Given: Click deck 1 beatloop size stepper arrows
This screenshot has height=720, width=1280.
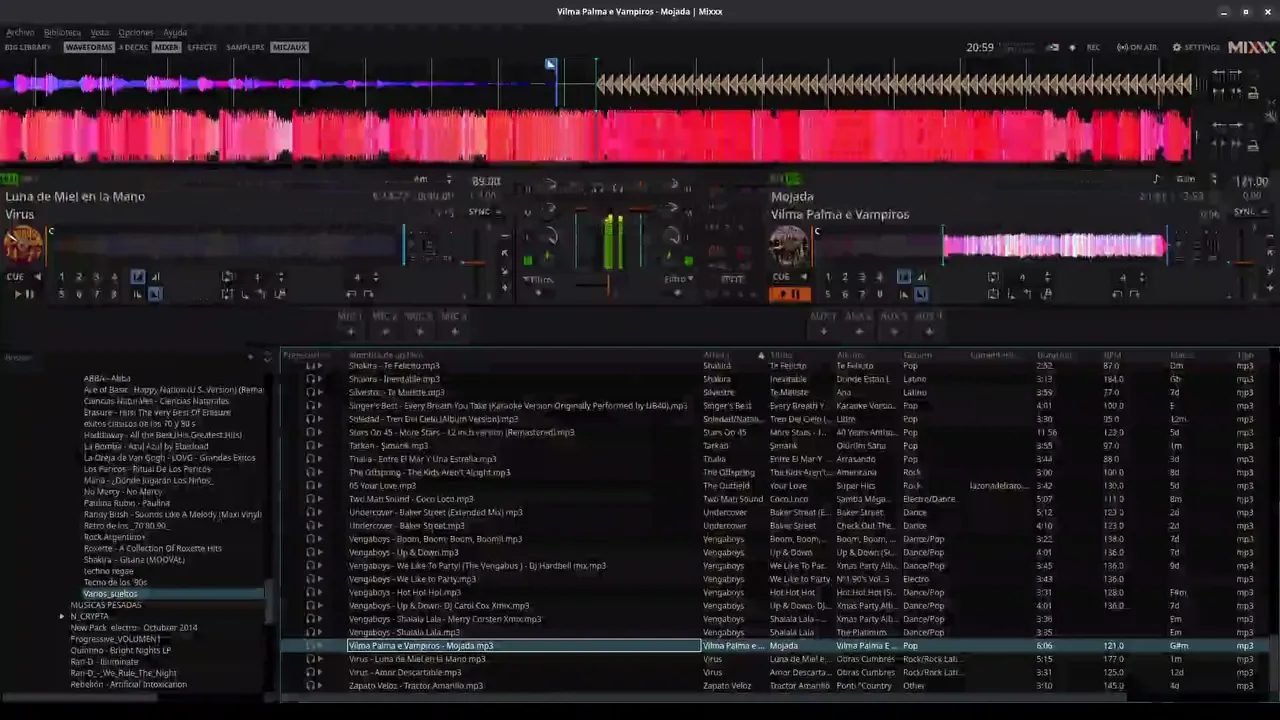Looking at the screenshot, I should (x=280, y=277).
